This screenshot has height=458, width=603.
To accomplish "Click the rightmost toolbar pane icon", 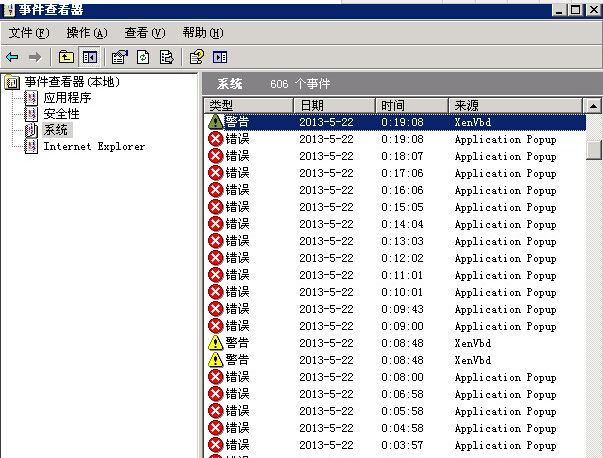I will pyautogui.click(x=220, y=57).
